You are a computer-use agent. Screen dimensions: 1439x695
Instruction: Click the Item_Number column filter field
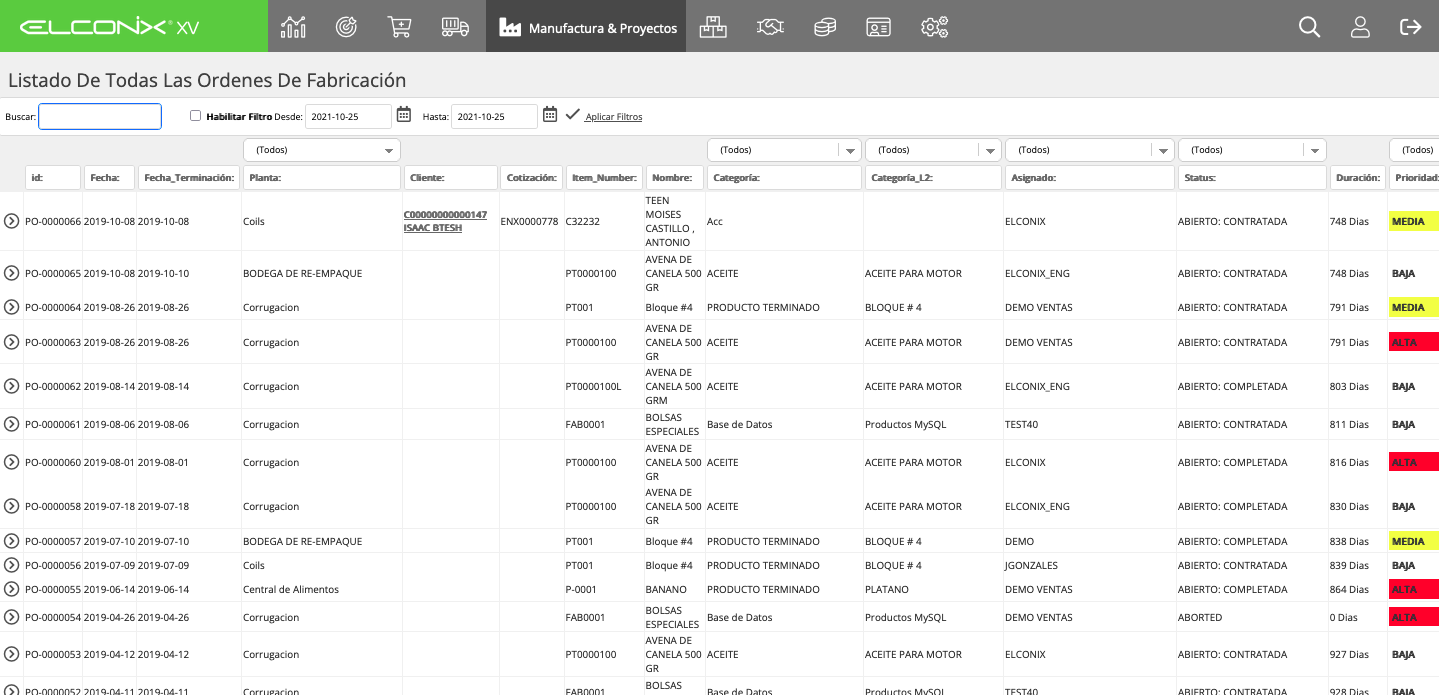tap(603, 177)
